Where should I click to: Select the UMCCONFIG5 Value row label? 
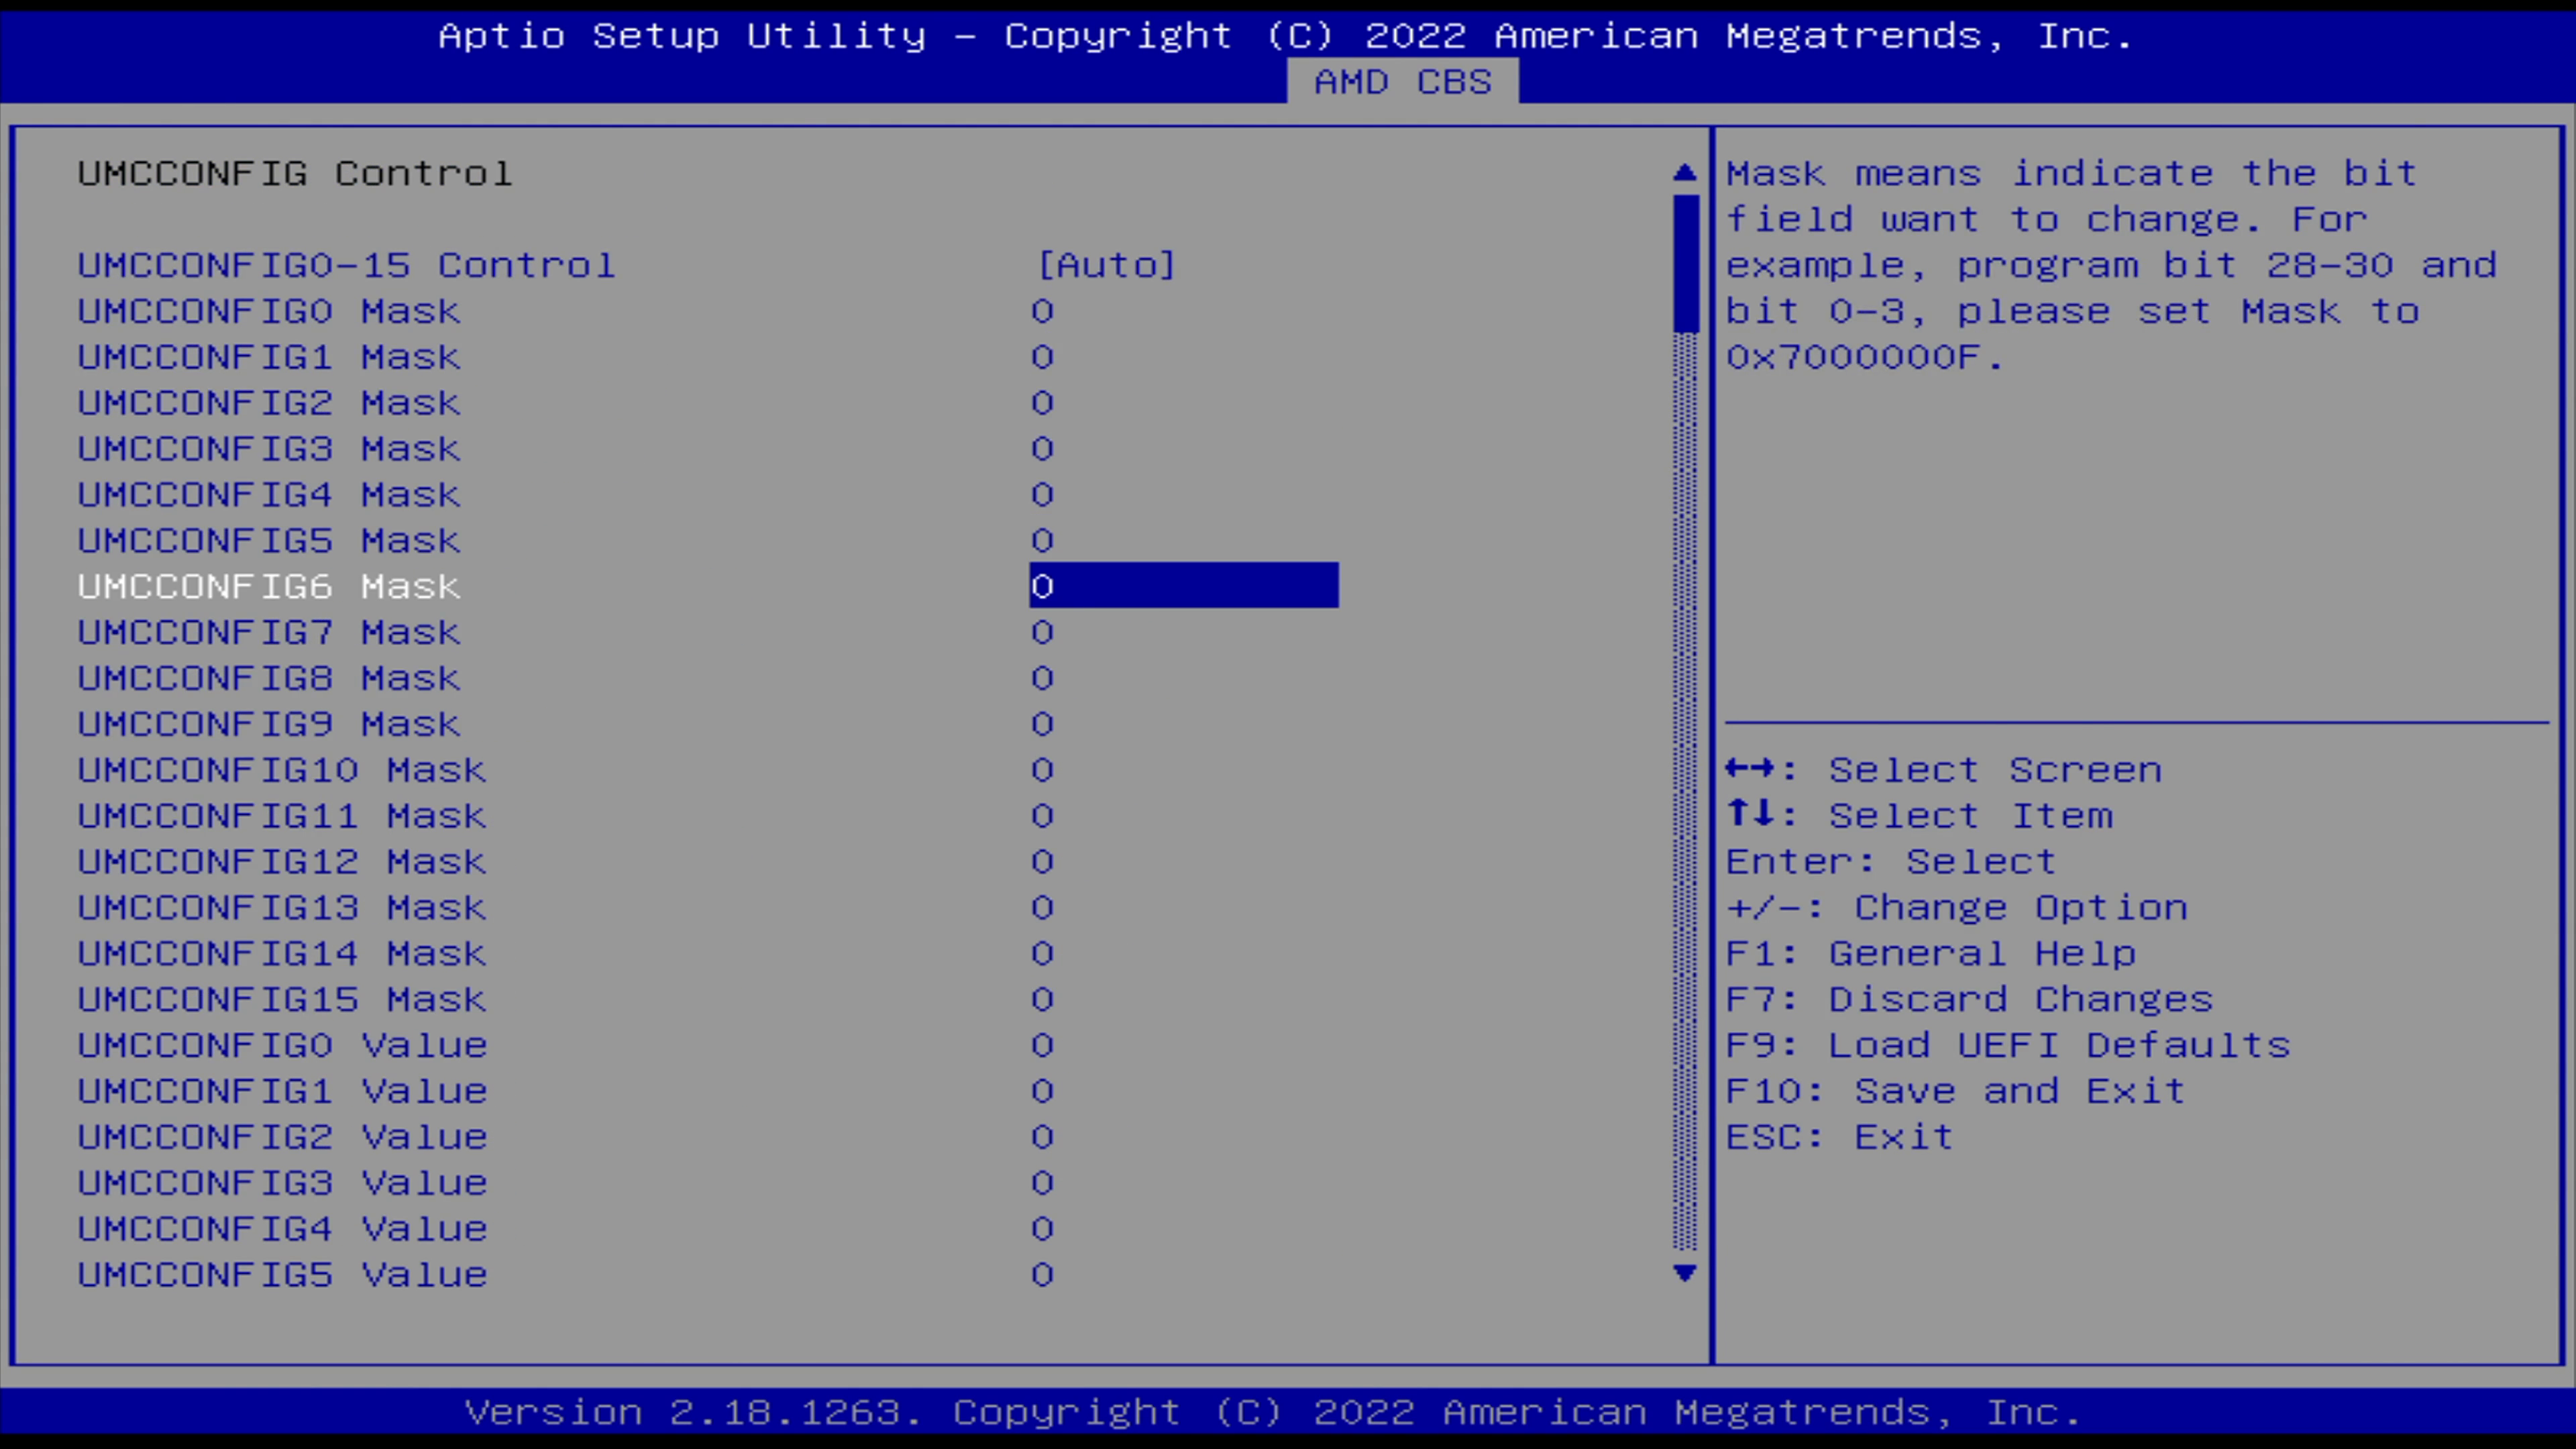pos(282,1275)
